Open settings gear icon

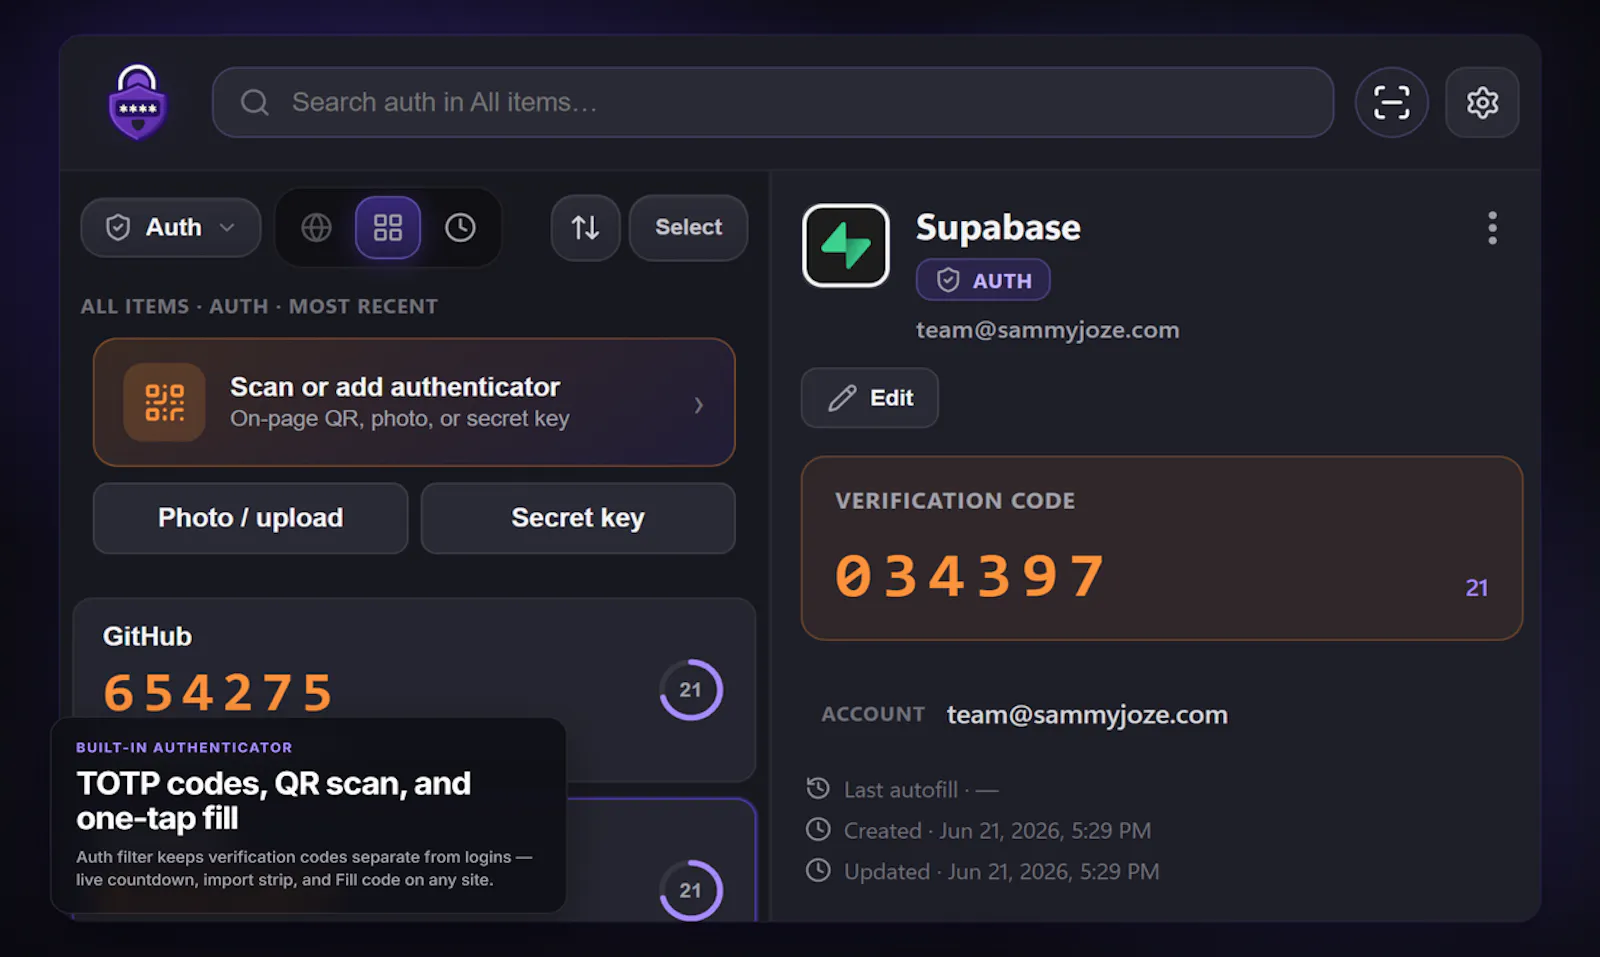1482,102
